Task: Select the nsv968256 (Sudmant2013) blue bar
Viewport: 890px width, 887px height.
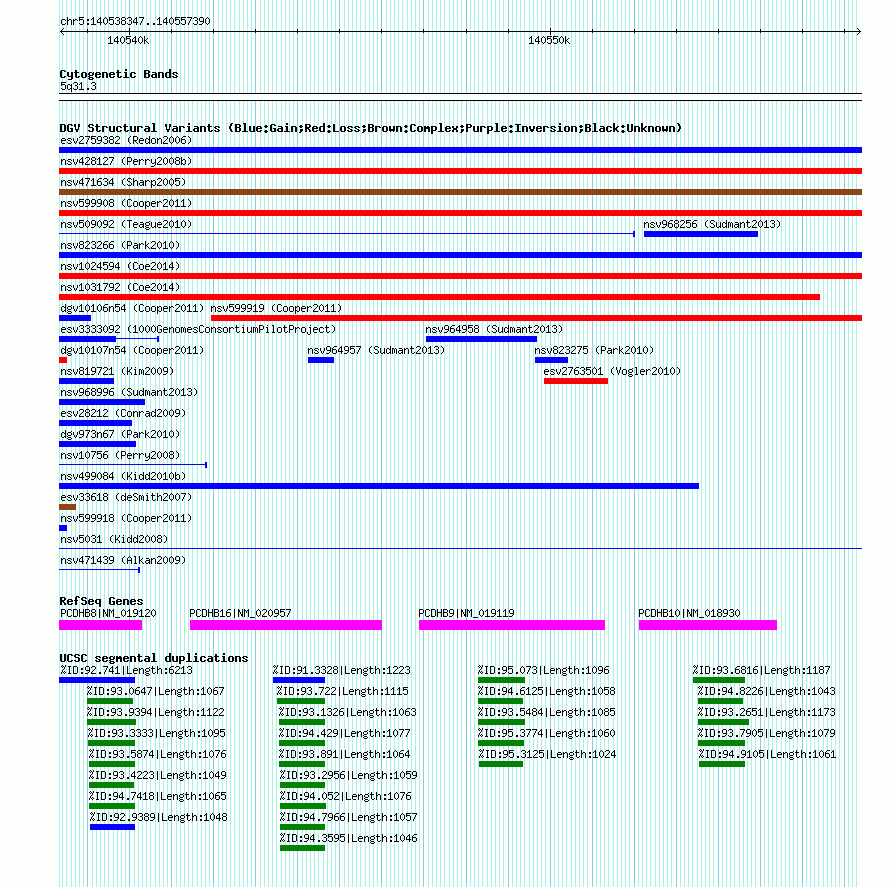Action: pos(701,234)
